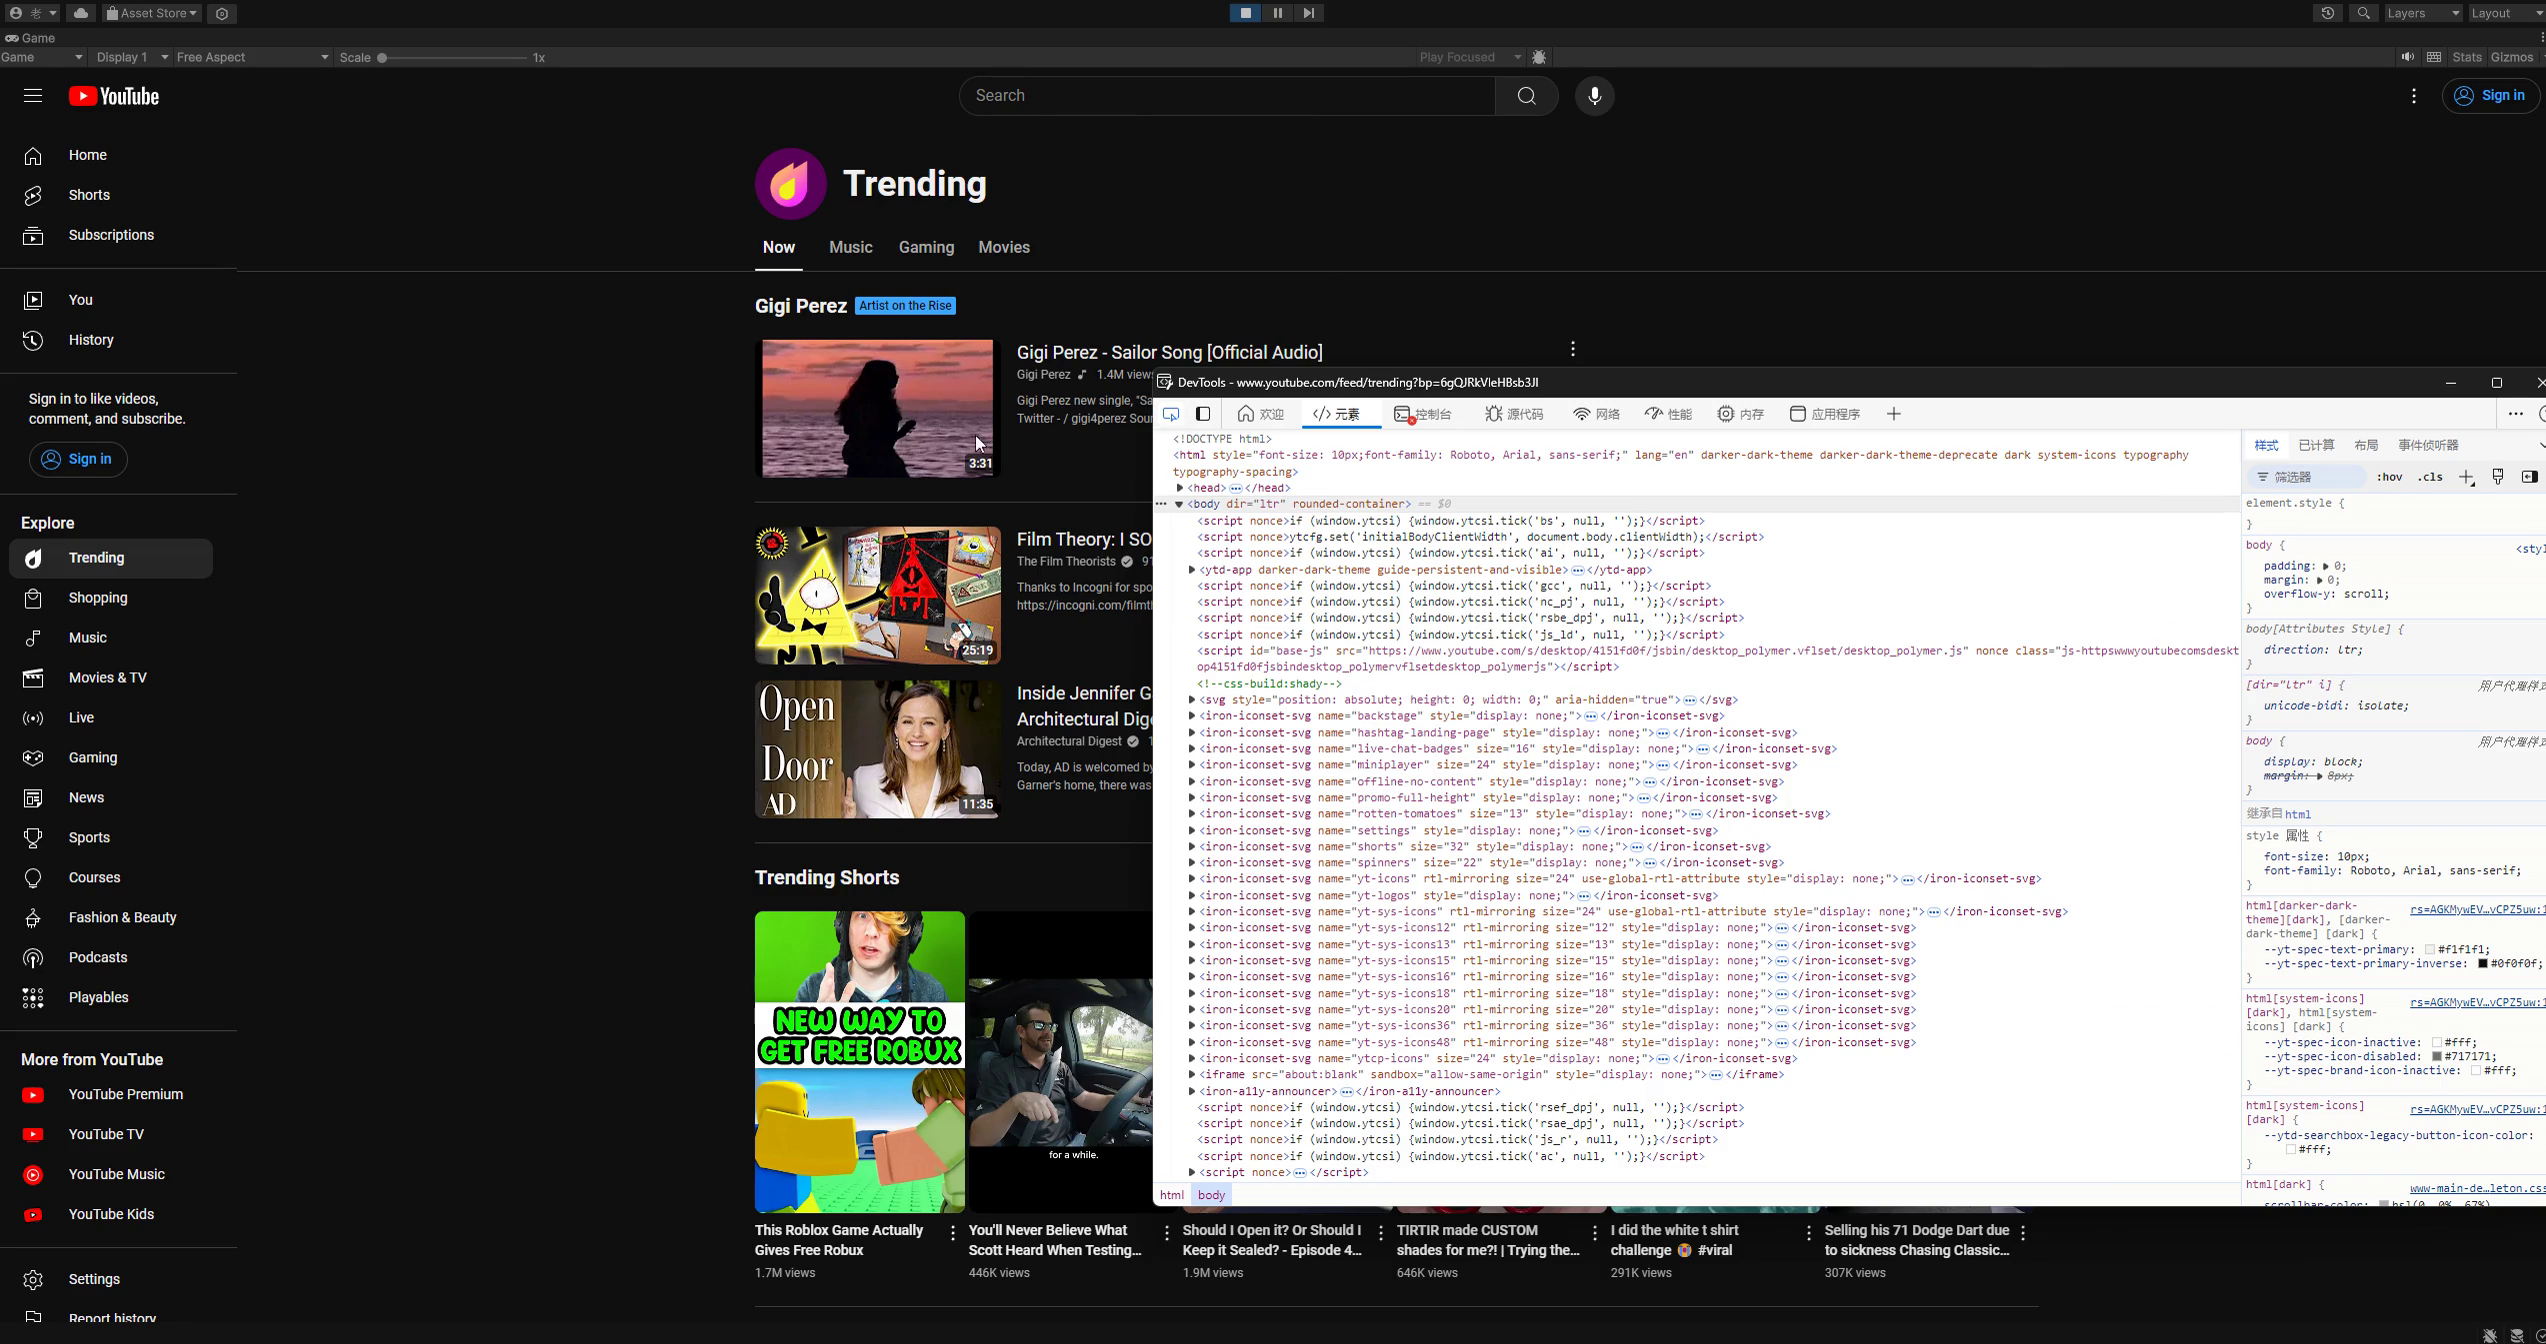This screenshot has height=1344, width=2546.
Task: Click the search magnifier button
Action: [1526, 96]
